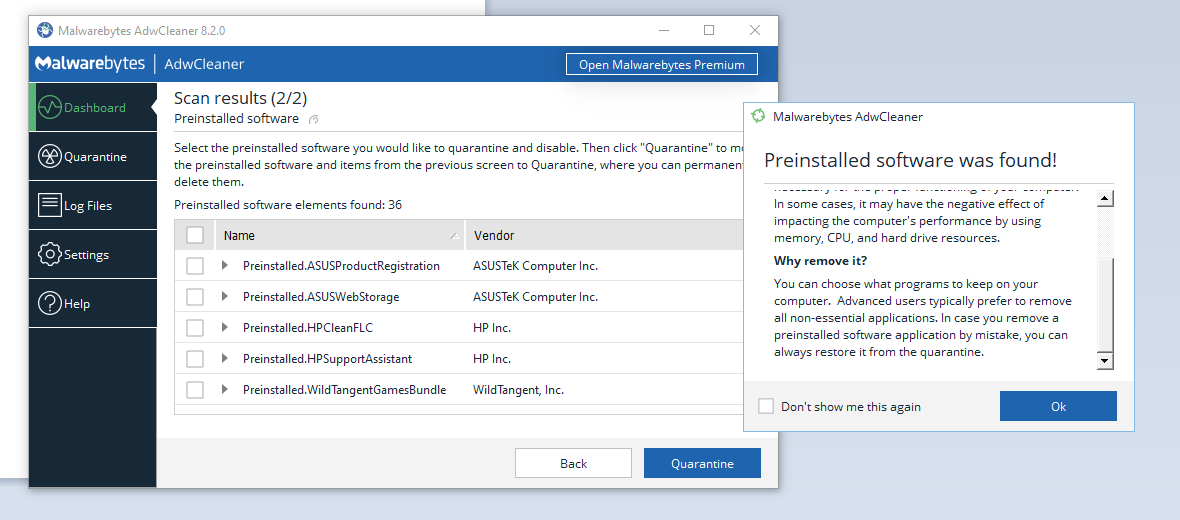
Task: Click the small icon beside Preinstalled software heading
Action: (x=314, y=120)
